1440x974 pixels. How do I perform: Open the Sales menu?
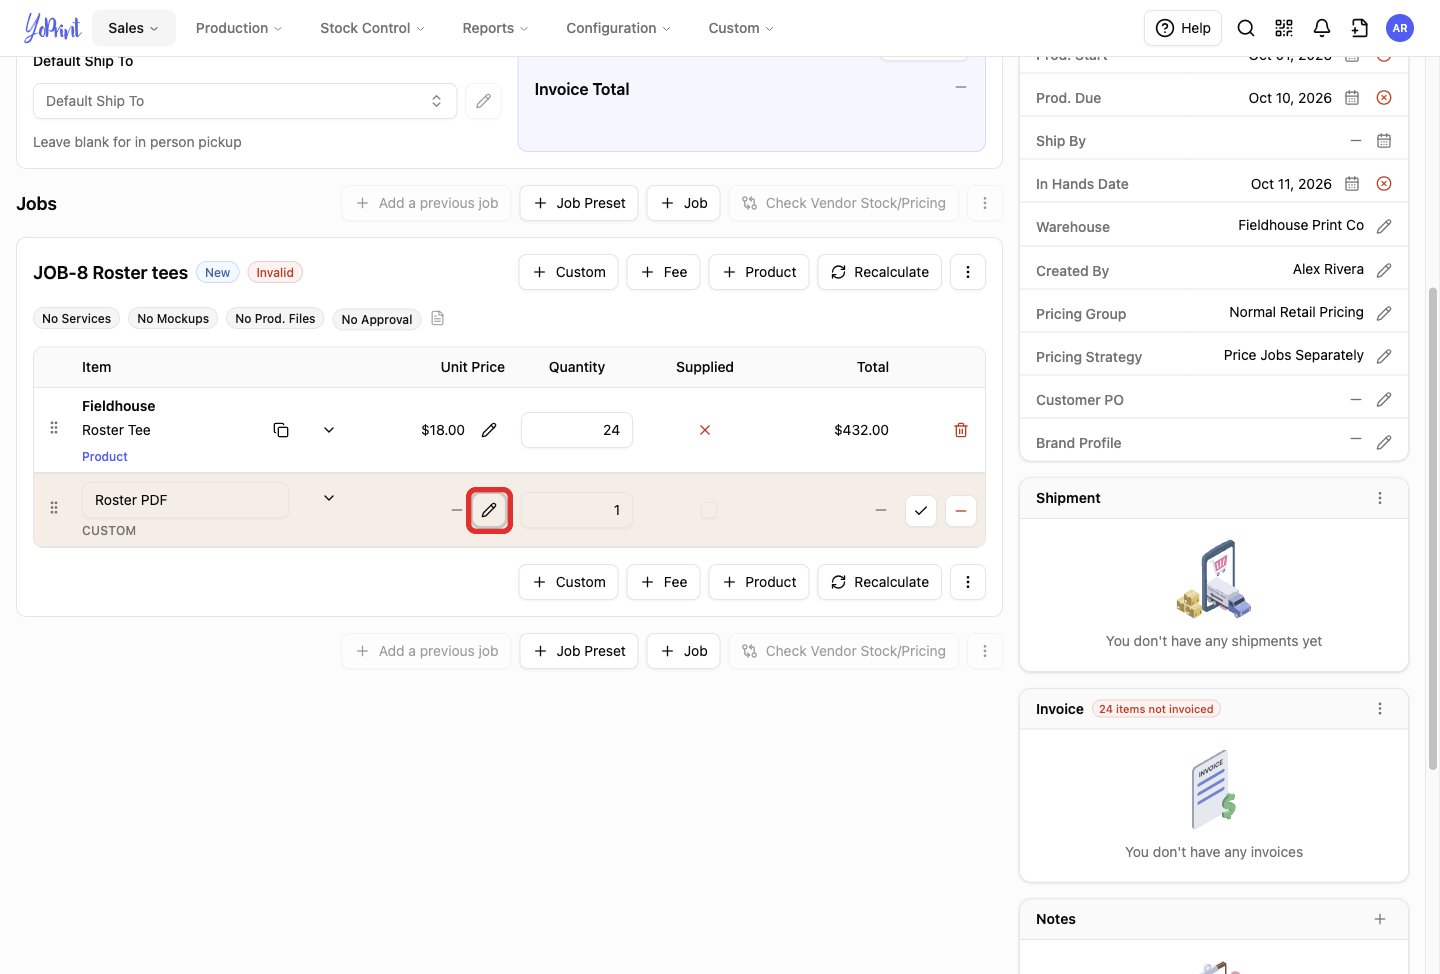coord(134,28)
